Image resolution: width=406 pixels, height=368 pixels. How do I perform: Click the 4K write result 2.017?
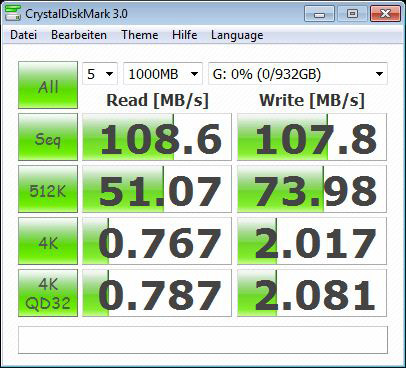point(312,241)
